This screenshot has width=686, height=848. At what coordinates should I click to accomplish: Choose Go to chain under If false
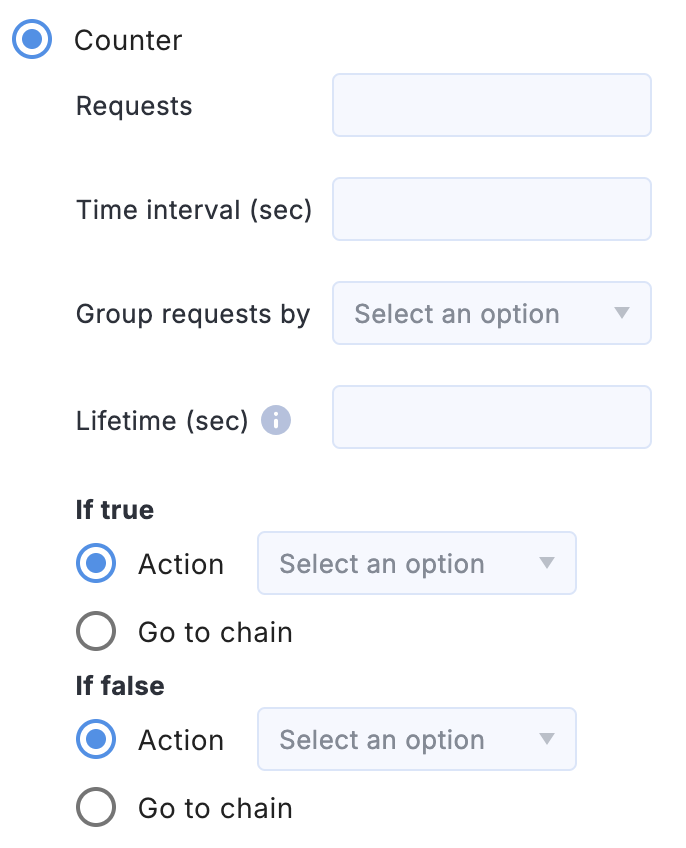96,807
